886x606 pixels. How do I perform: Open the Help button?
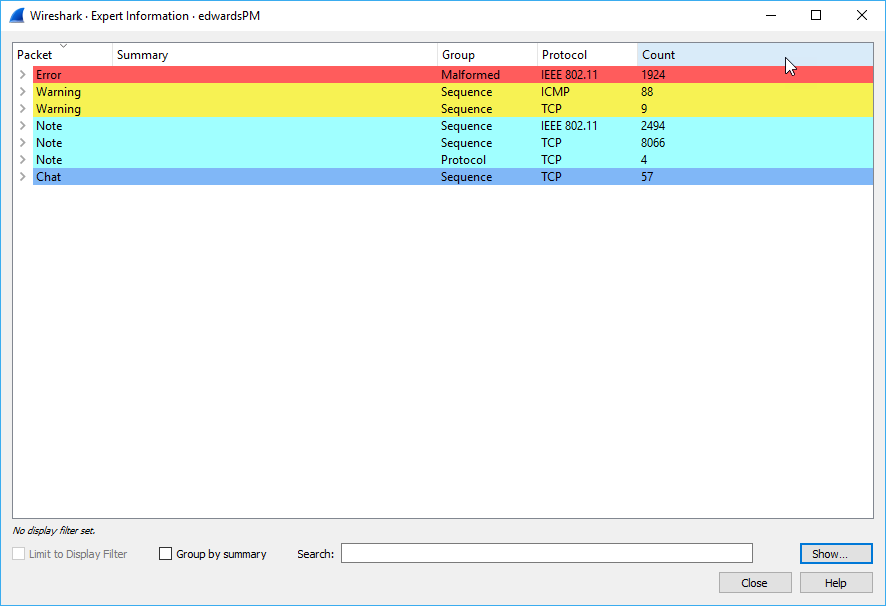(x=835, y=583)
